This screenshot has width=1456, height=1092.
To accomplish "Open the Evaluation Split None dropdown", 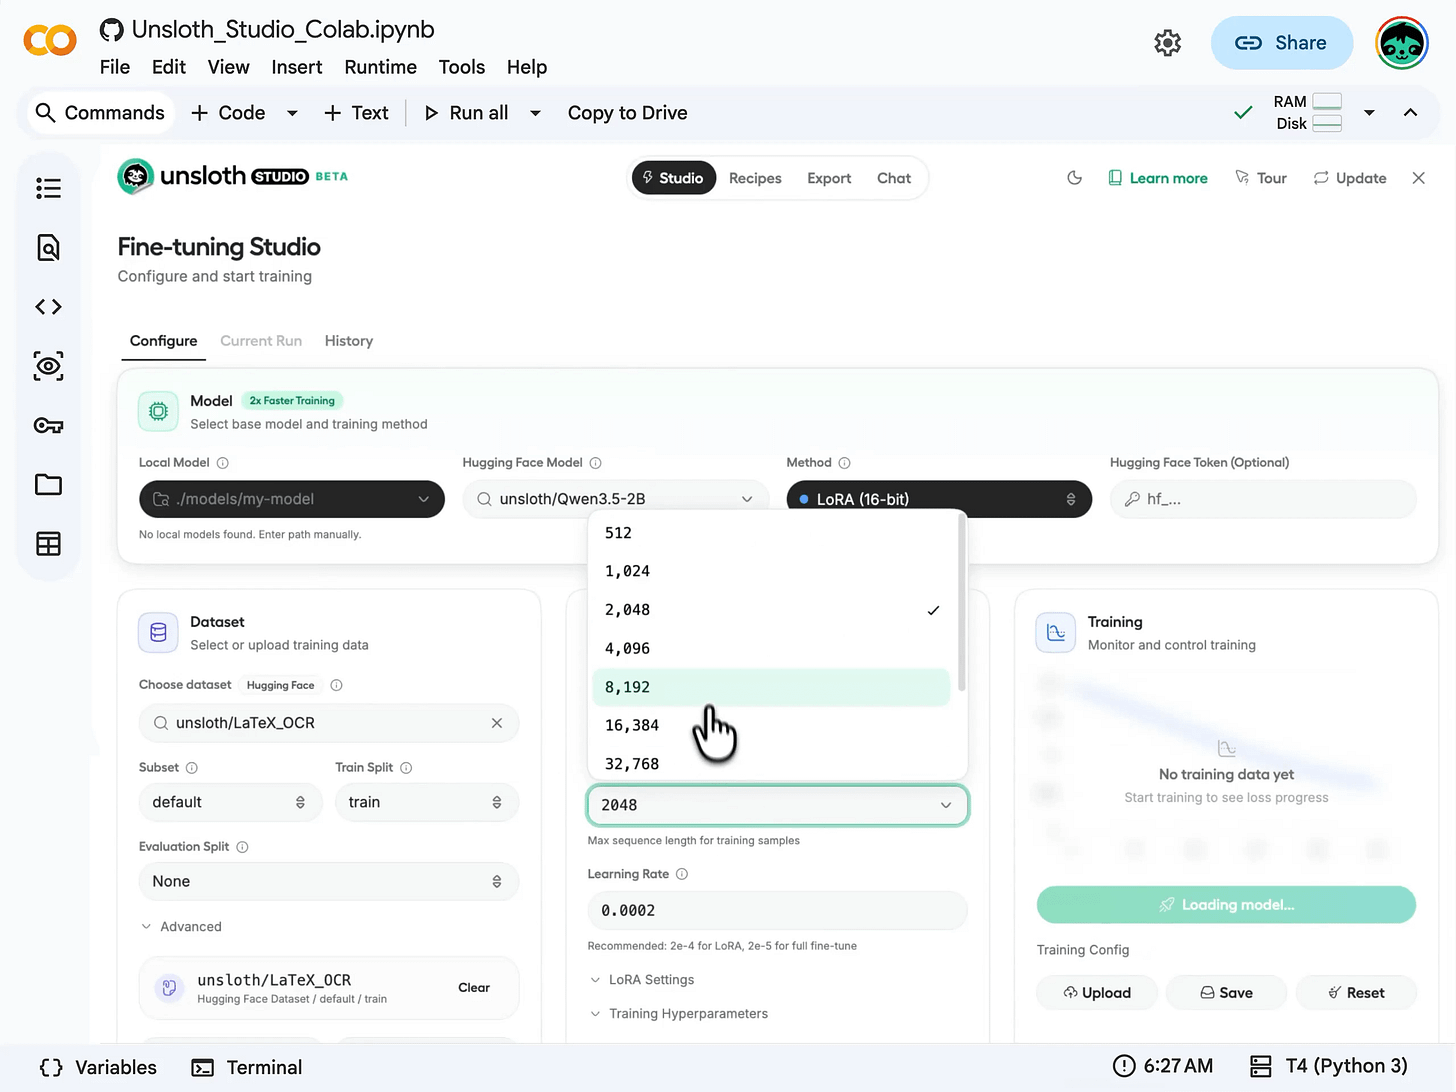I will (329, 881).
